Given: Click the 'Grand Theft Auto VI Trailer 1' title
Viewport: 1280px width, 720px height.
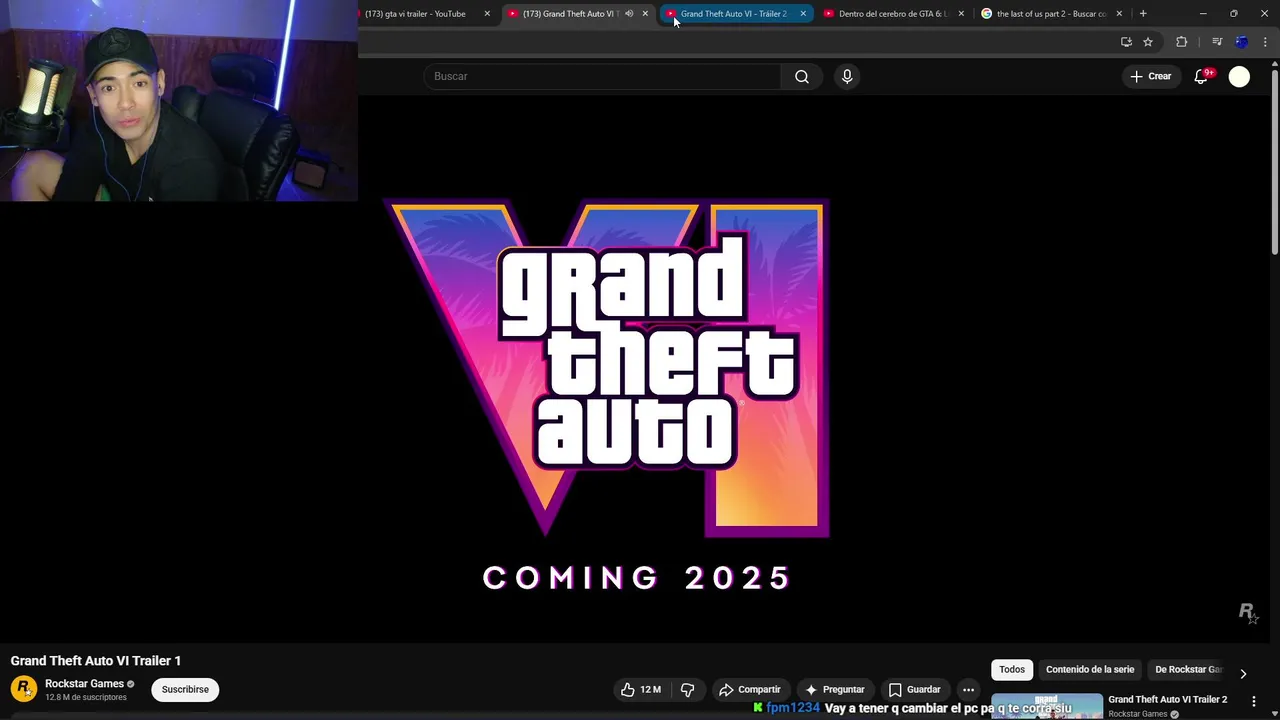Looking at the screenshot, I should pos(96,661).
